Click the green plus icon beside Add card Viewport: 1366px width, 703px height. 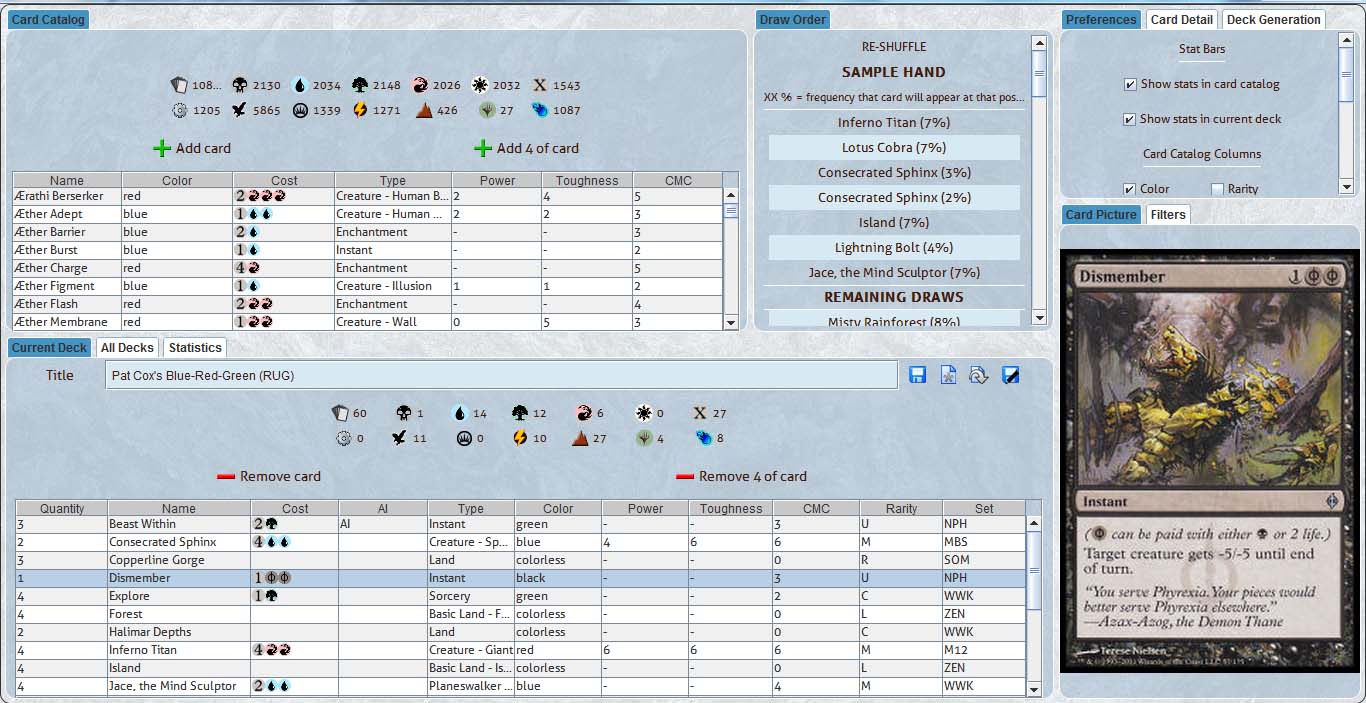click(162, 148)
